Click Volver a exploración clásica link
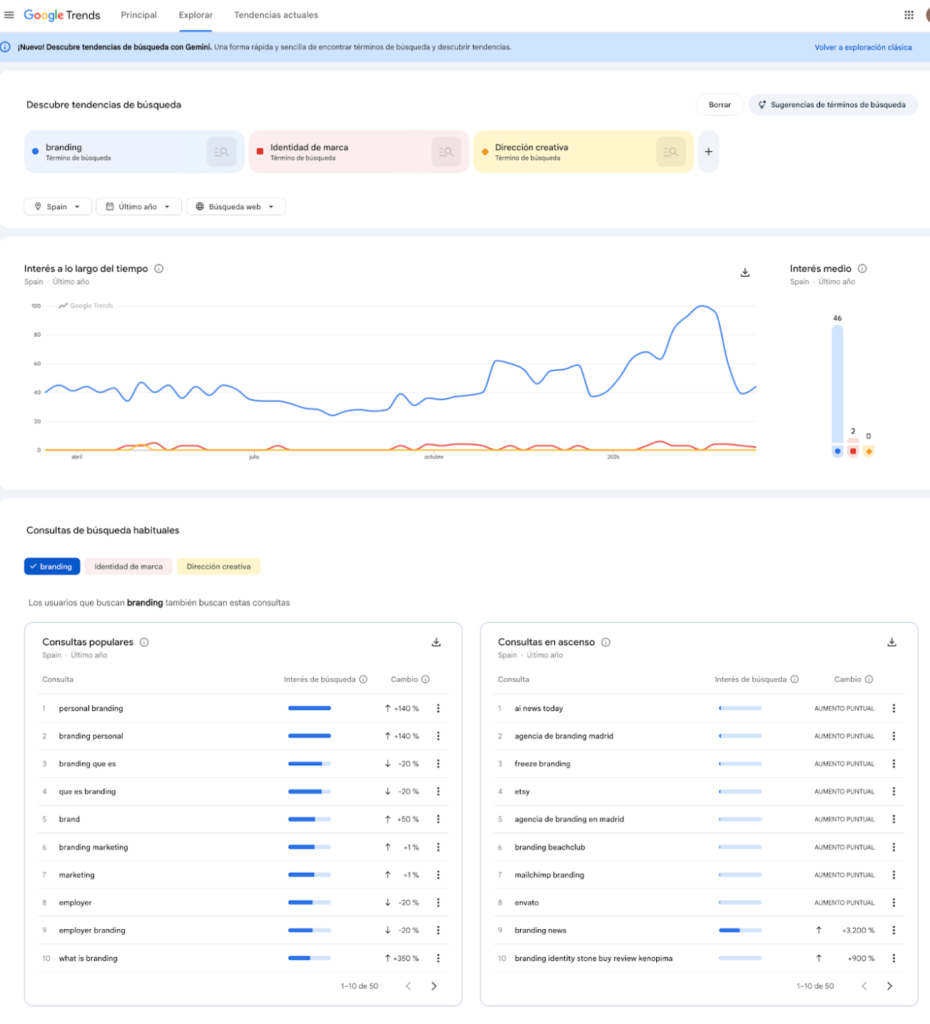This screenshot has height=1024, width=930. tap(862, 47)
